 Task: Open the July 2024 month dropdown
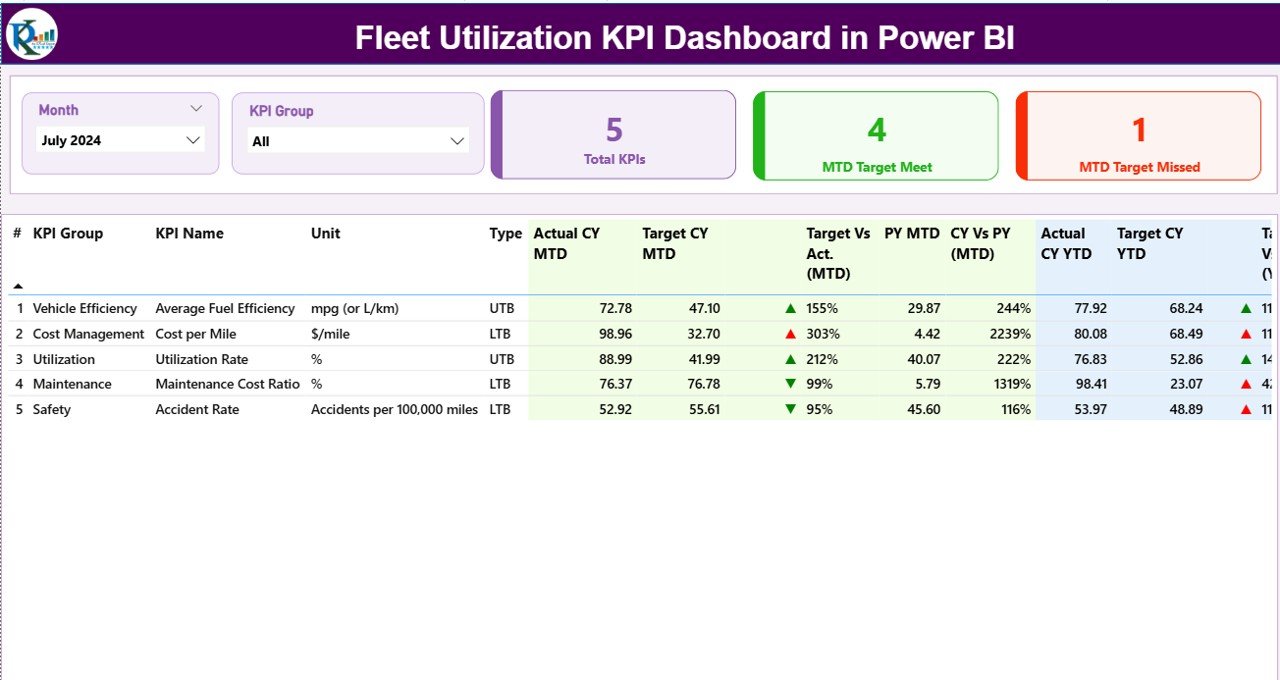click(x=193, y=141)
